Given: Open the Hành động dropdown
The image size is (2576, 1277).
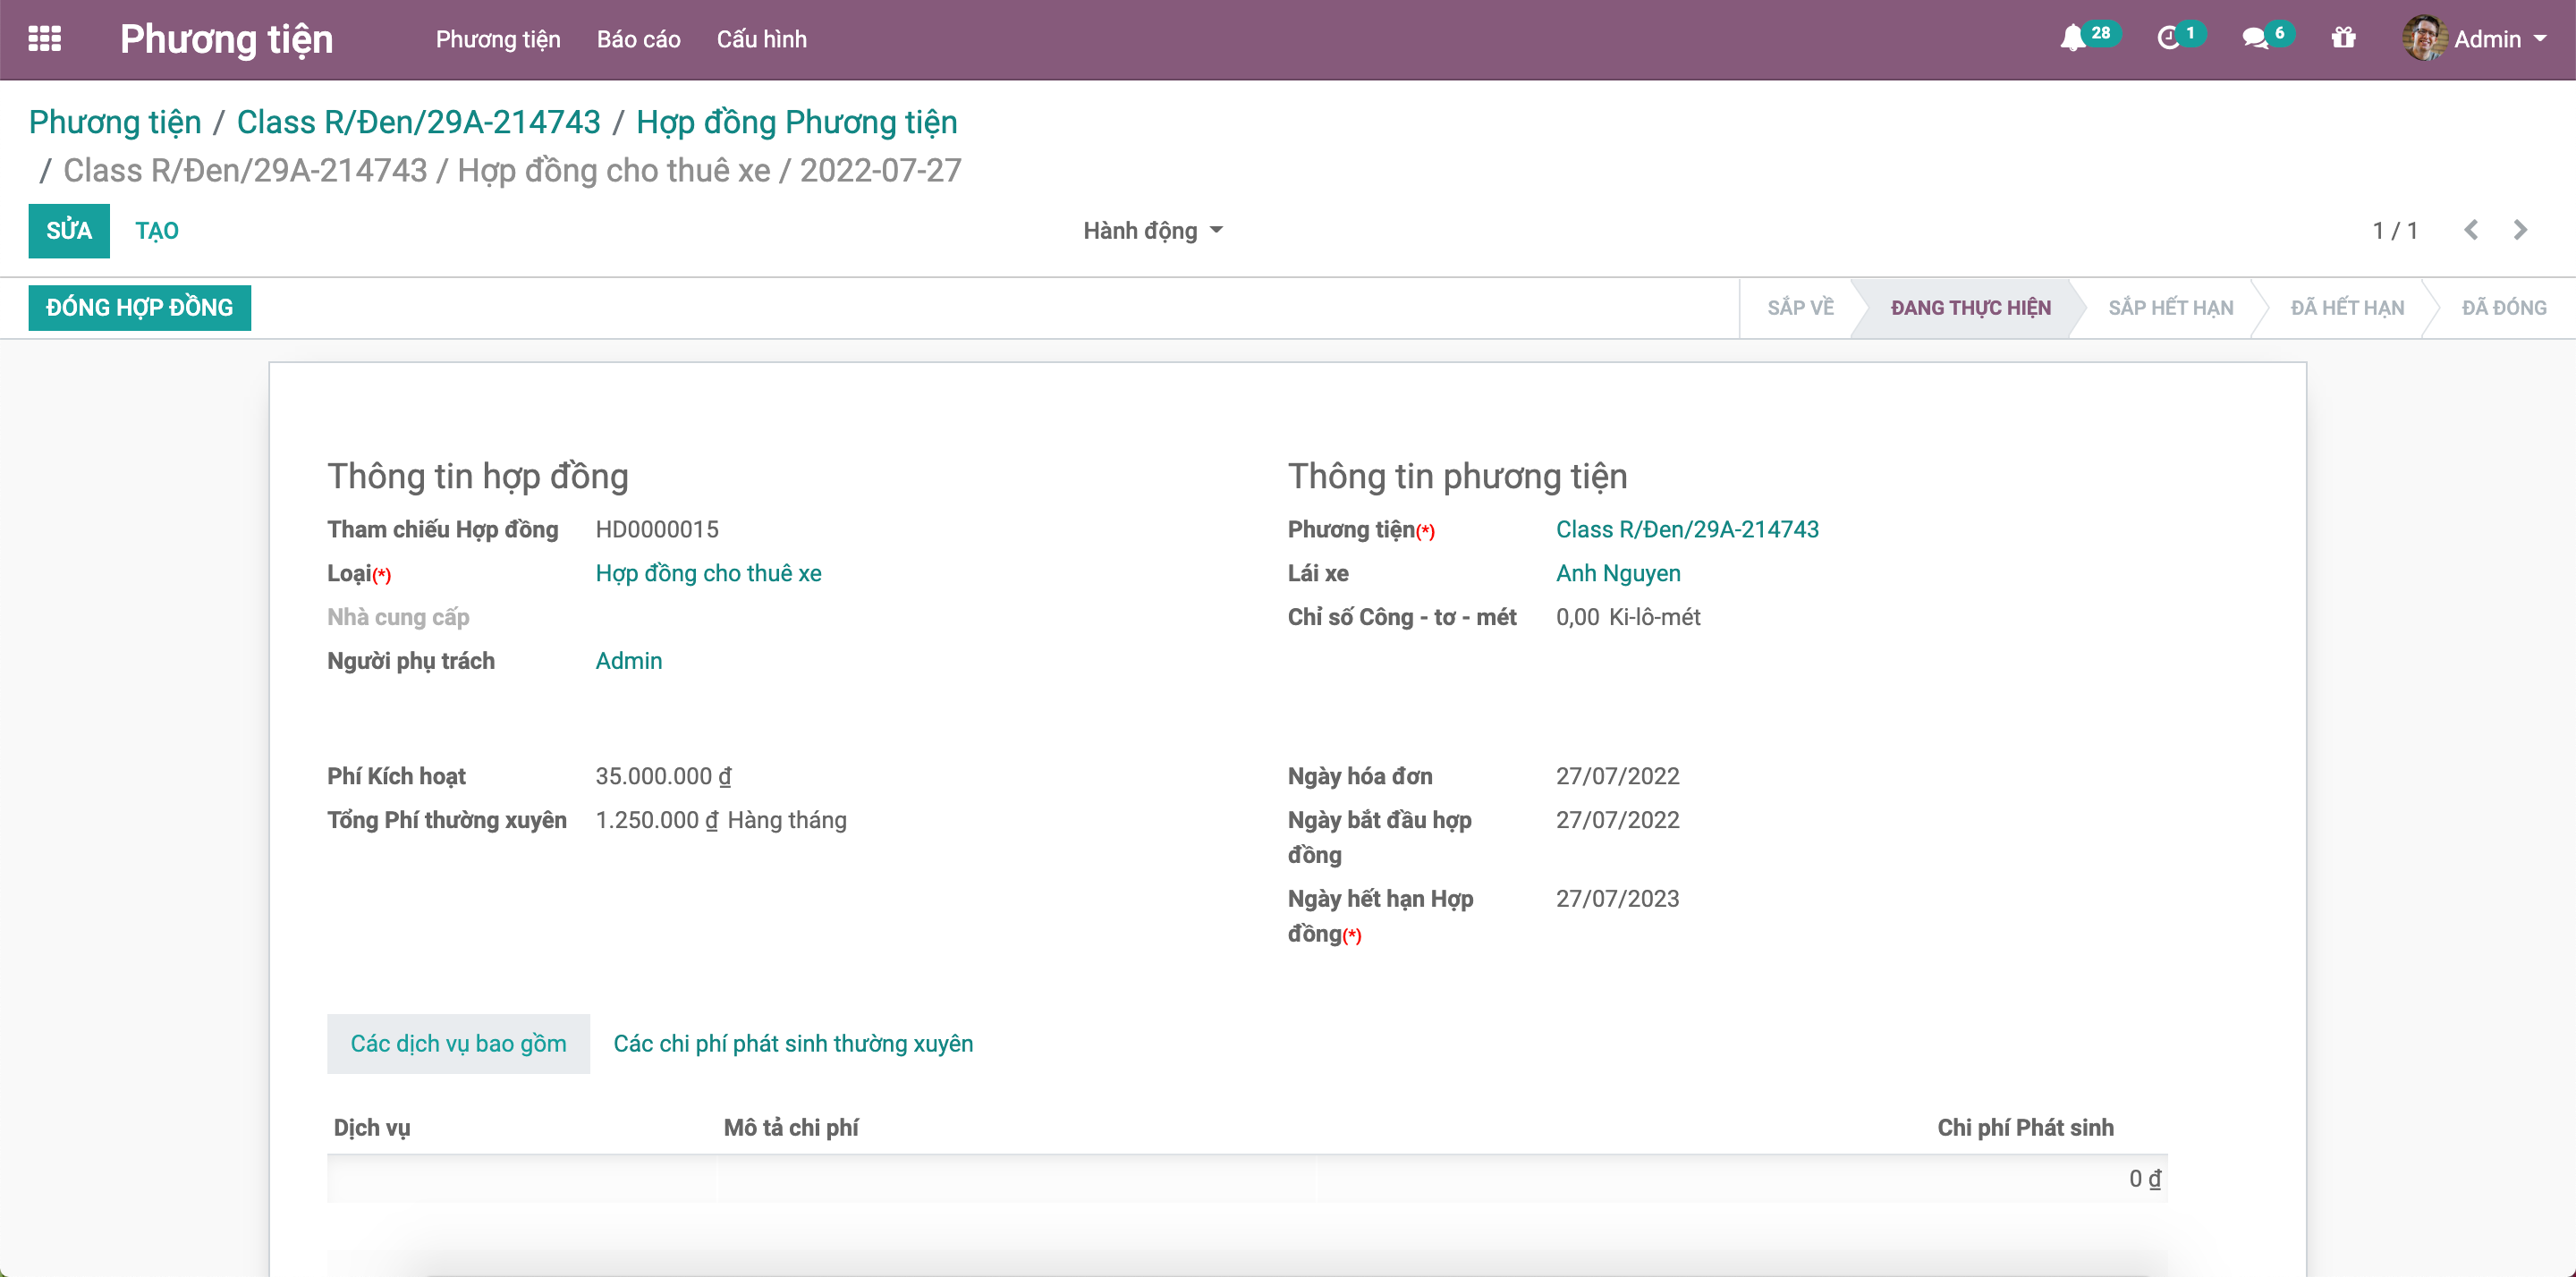Looking at the screenshot, I should click(1153, 231).
